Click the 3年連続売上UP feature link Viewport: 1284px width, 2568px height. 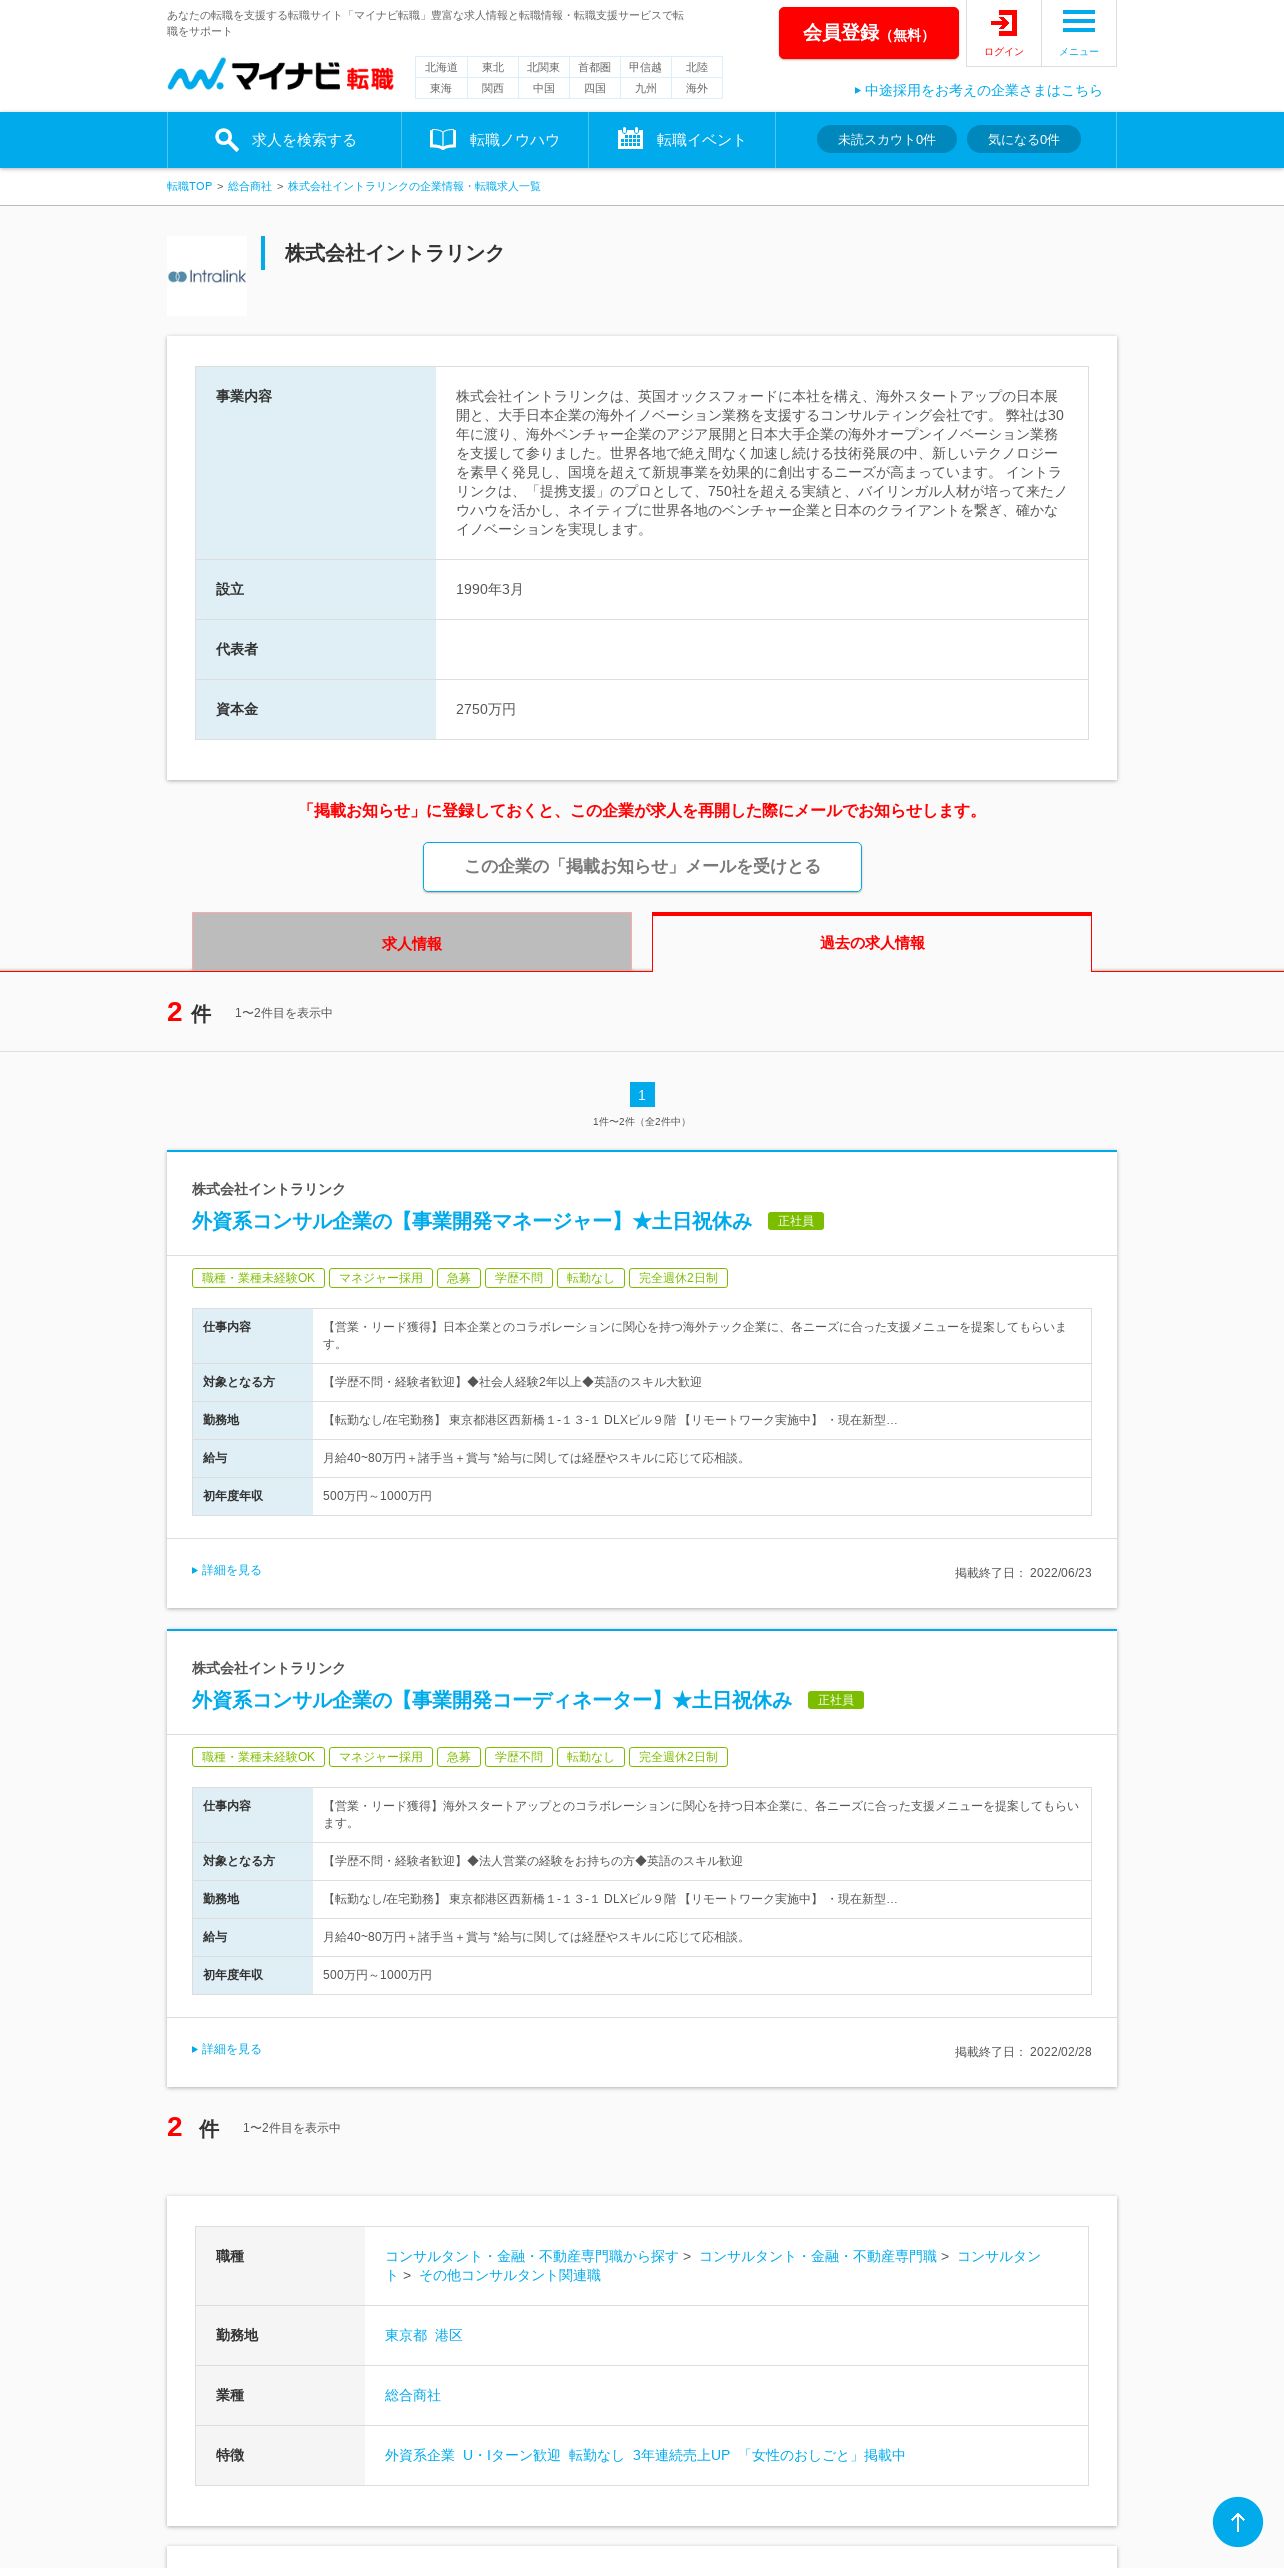681,2455
